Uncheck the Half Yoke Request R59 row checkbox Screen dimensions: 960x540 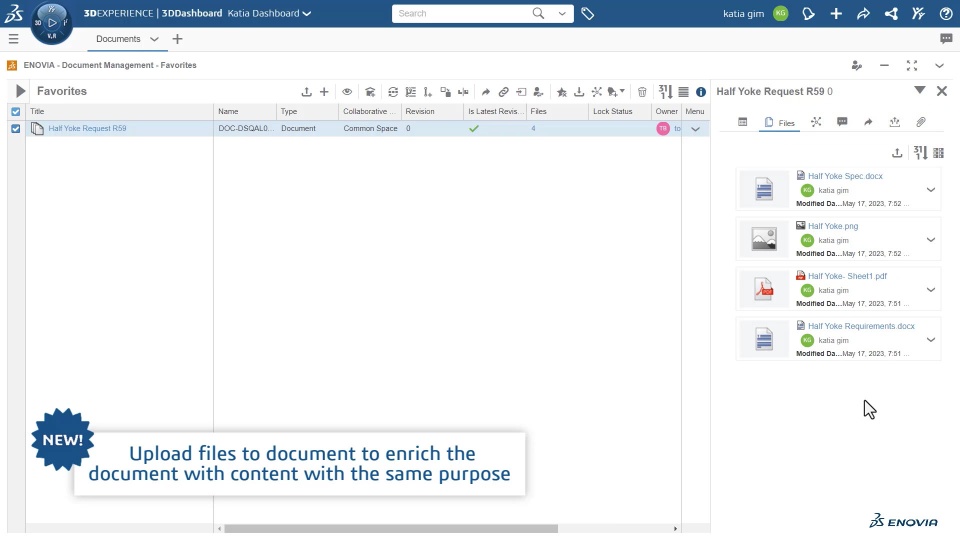coord(16,129)
